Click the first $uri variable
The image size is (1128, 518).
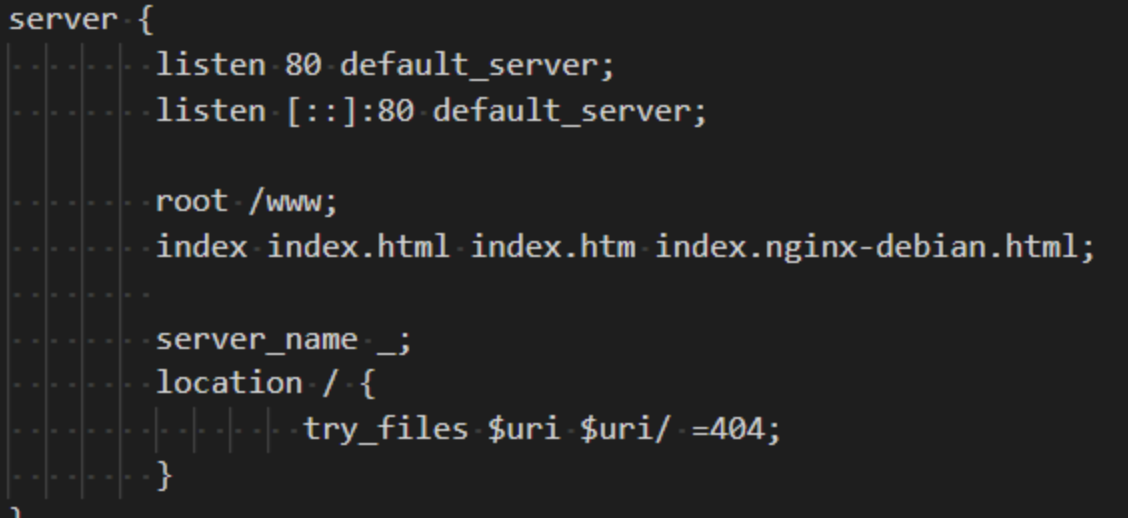(523, 430)
